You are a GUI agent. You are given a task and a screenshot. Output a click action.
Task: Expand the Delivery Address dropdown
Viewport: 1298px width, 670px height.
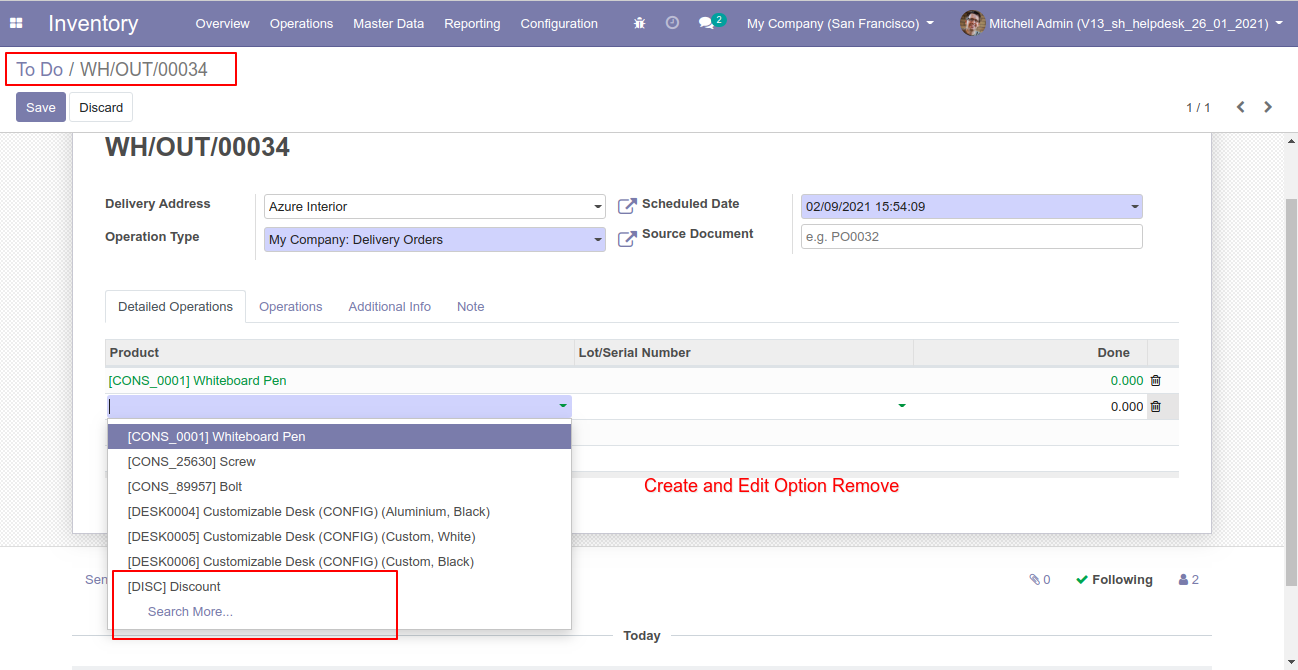[x=598, y=207]
